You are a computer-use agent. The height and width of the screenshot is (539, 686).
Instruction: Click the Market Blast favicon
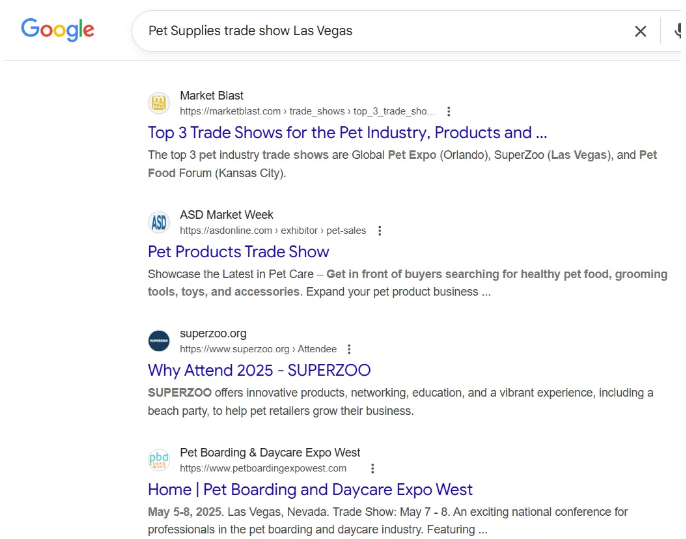tap(159, 103)
